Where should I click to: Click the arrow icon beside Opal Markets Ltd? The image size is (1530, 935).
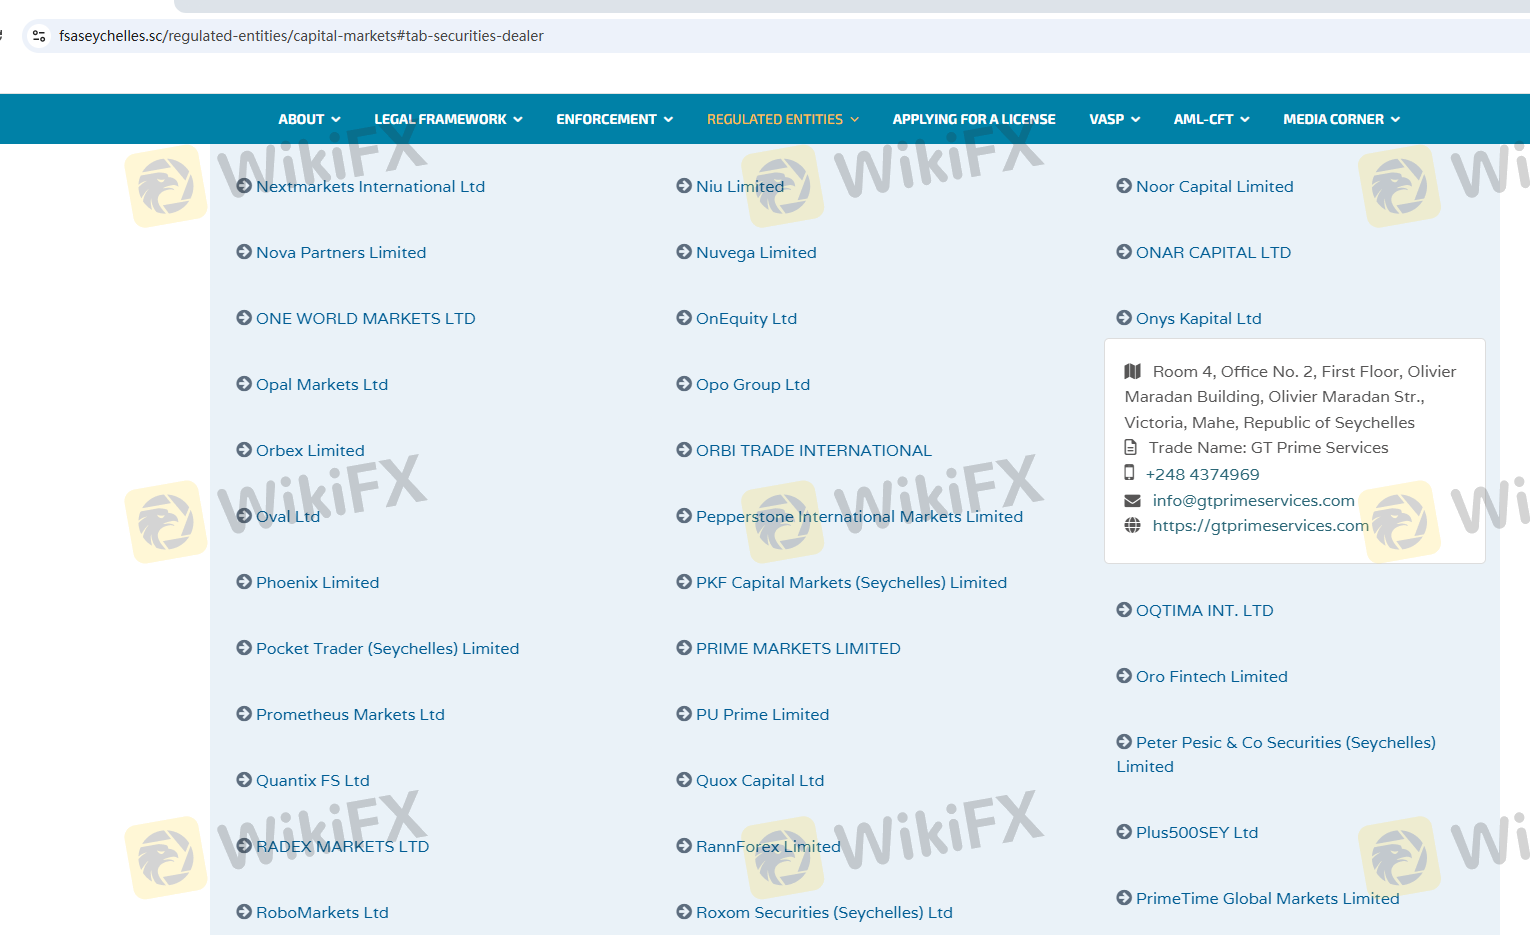click(x=244, y=383)
